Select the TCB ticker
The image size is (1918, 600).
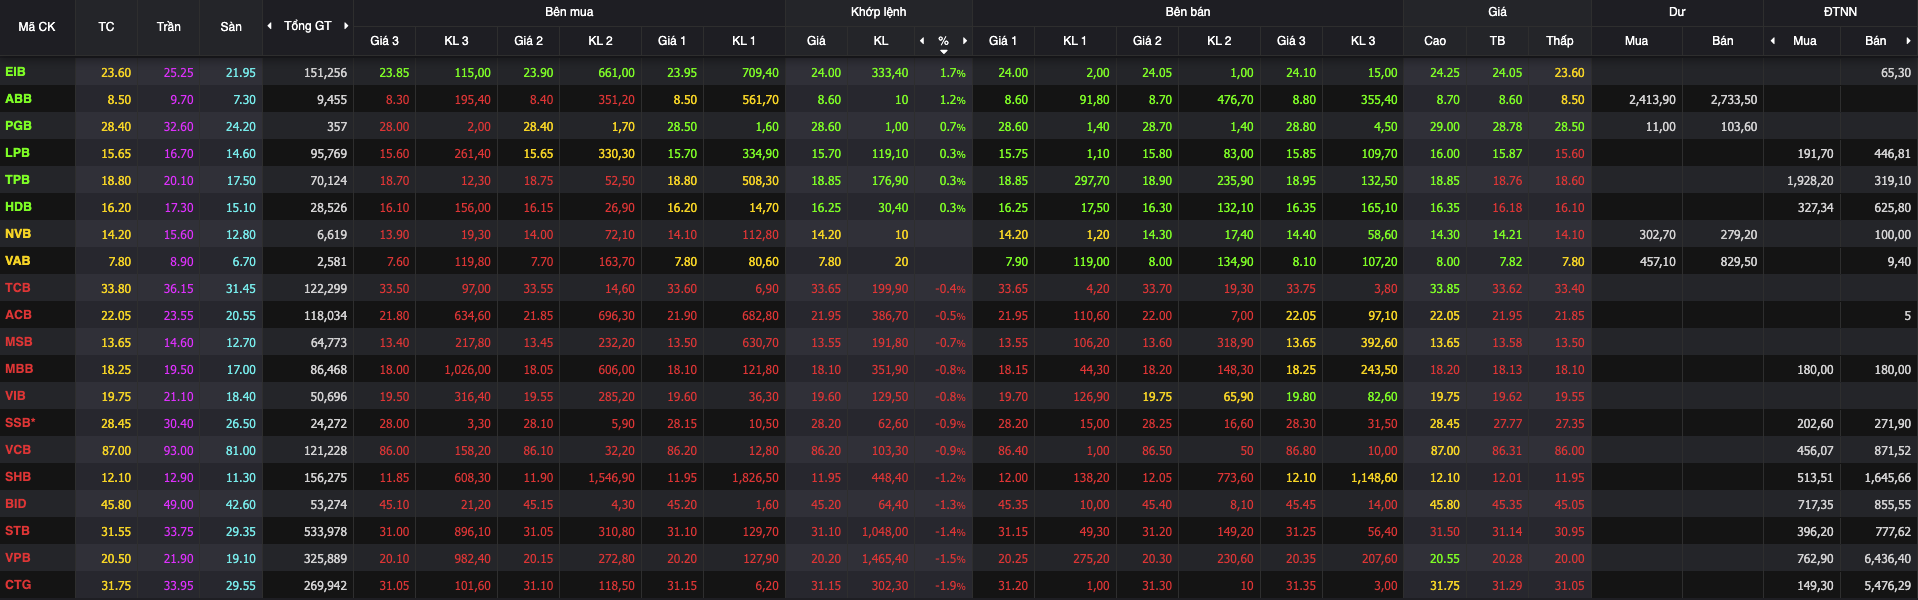pyautogui.click(x=18, y=288)
